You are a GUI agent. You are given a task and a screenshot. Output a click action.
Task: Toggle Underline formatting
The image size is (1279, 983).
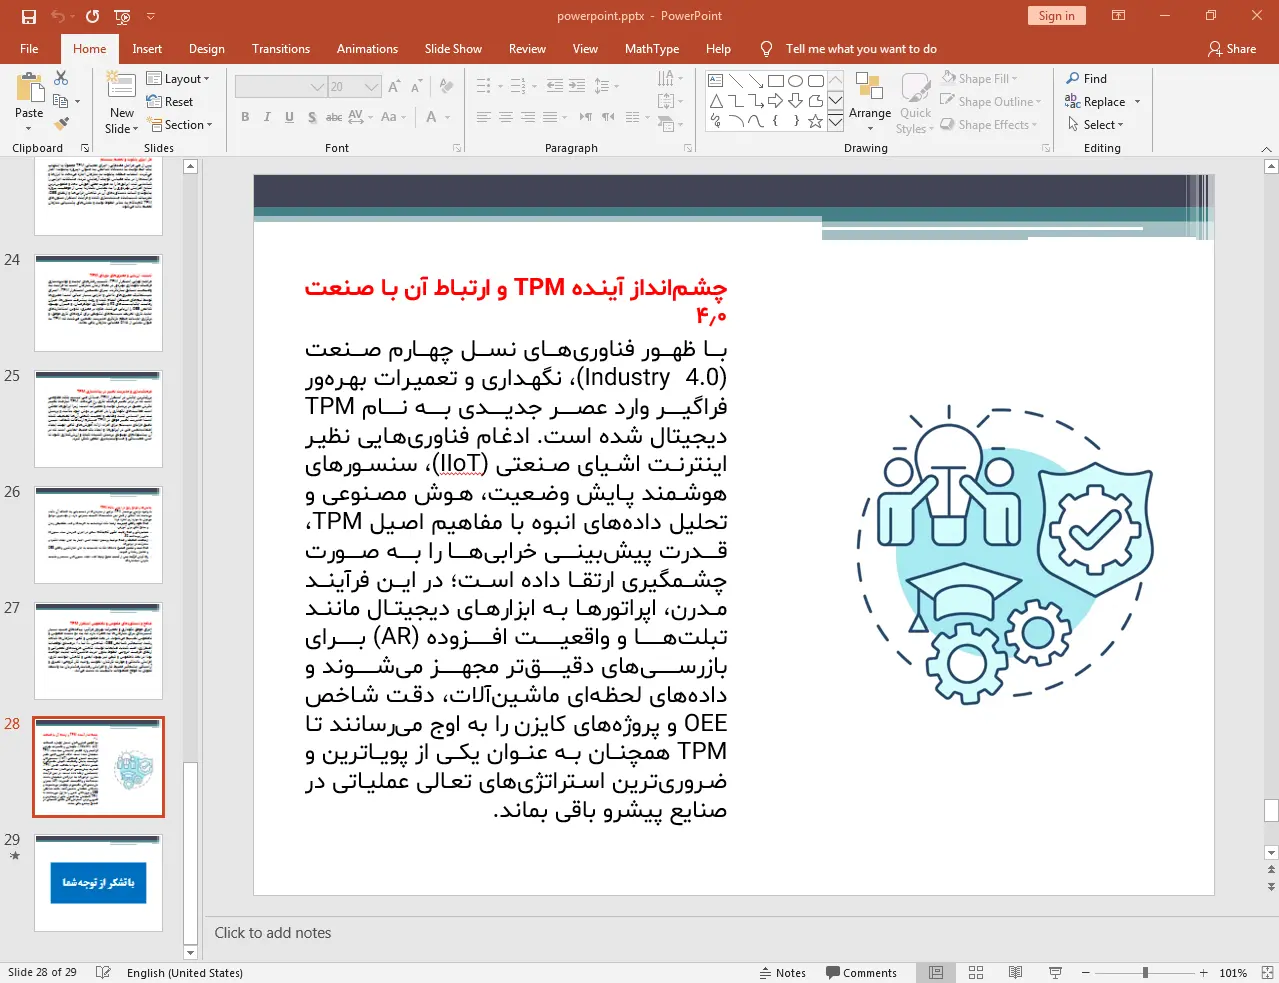289,117
